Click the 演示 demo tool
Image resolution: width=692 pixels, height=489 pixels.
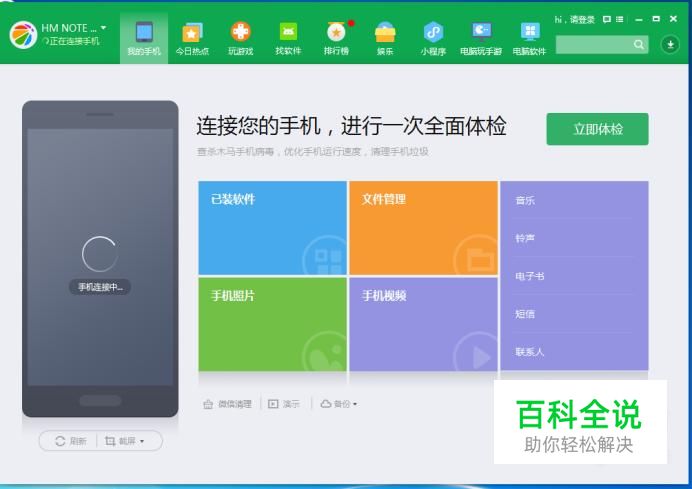[284, 404]
